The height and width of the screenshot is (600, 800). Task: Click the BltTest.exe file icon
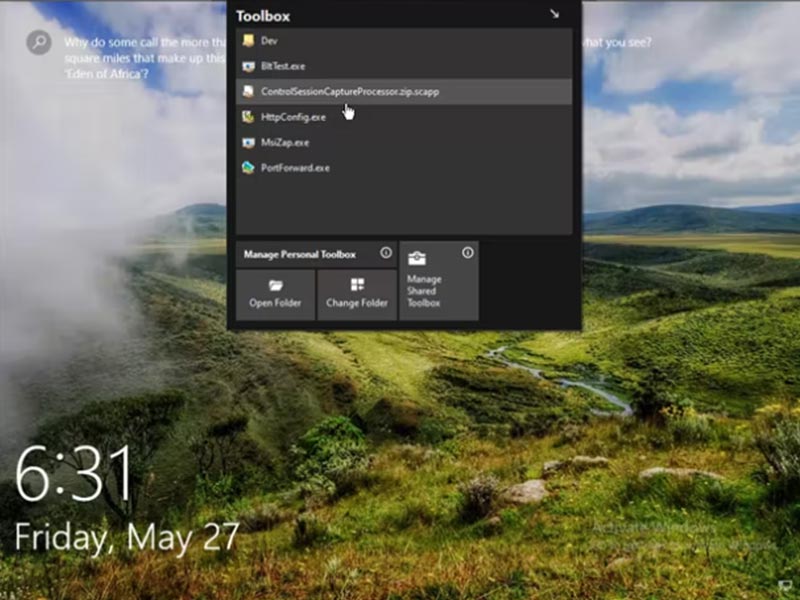[x=248, y=66]
